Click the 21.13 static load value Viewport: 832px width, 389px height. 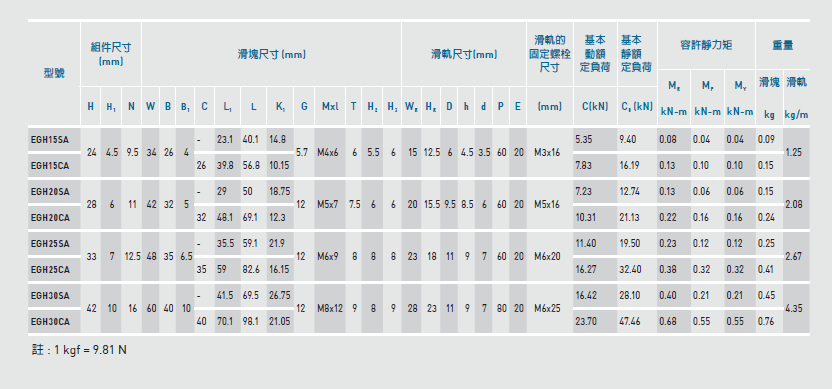(630, 218)
